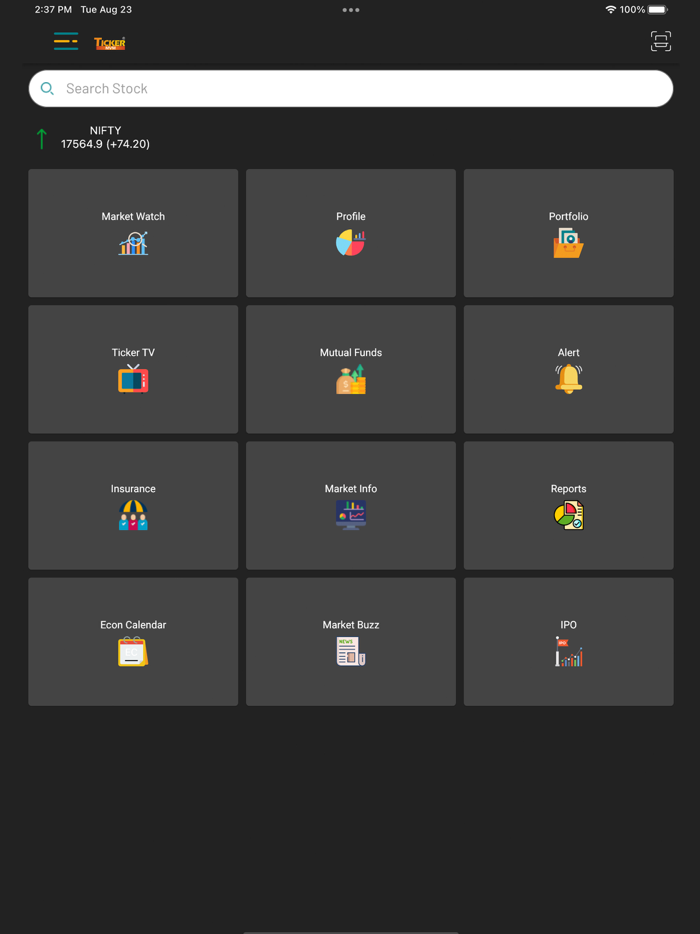Open the Insurance umbrella icon

tap(133, 515)
